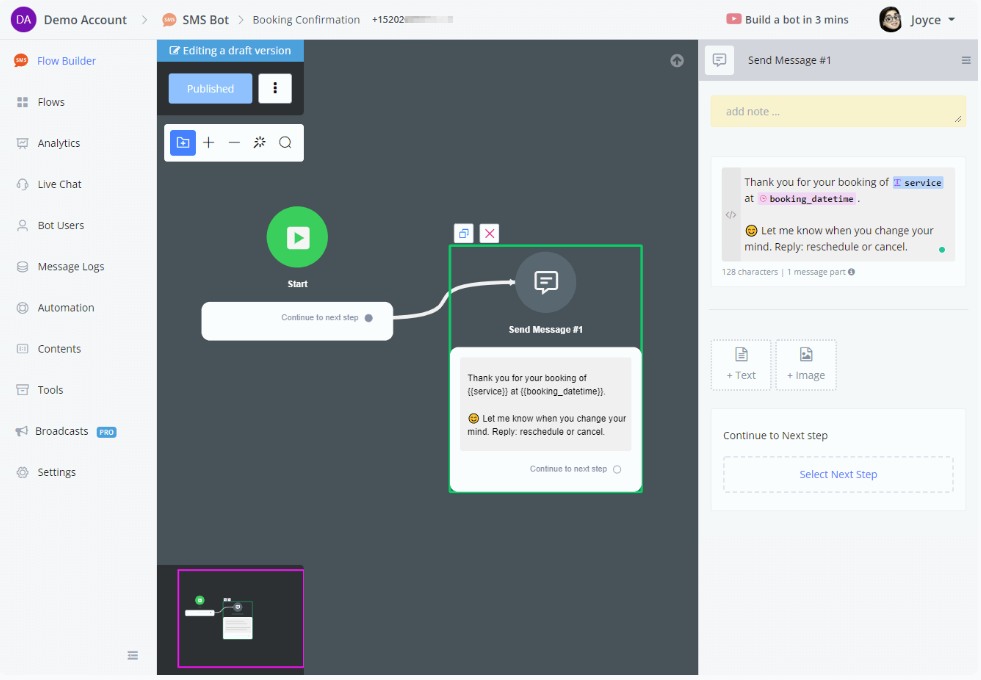This screenshot has width=981, height=680.
Task: Click the add folder toolbar icon
Action: [x=183, y=143]
